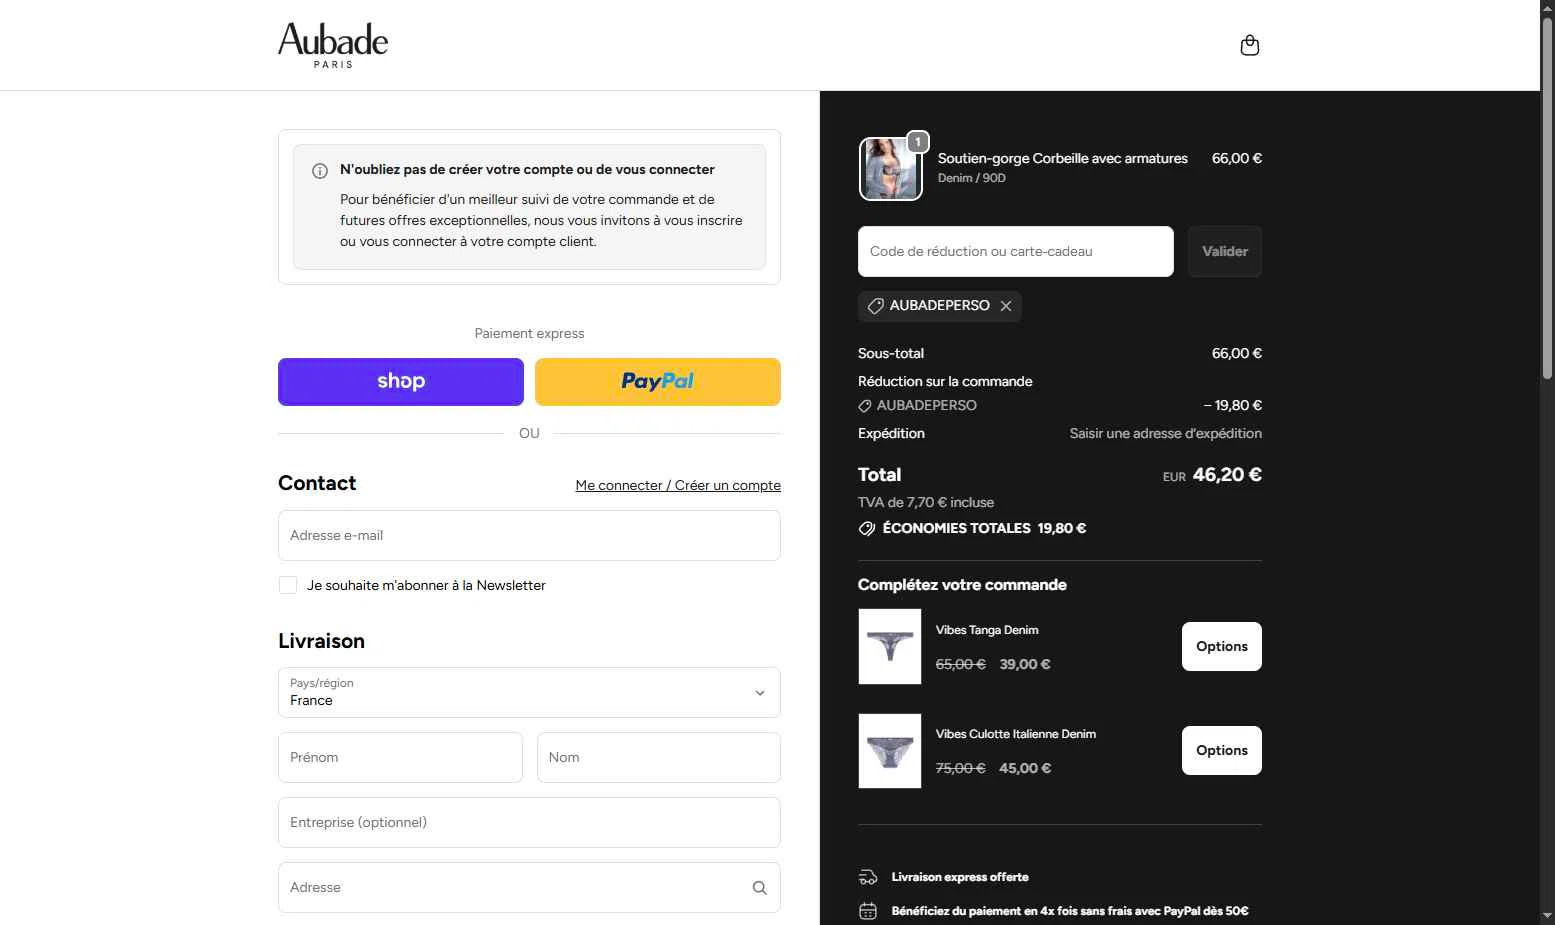Click the calendar icon for 4x payment

click(x=868, y=911)
